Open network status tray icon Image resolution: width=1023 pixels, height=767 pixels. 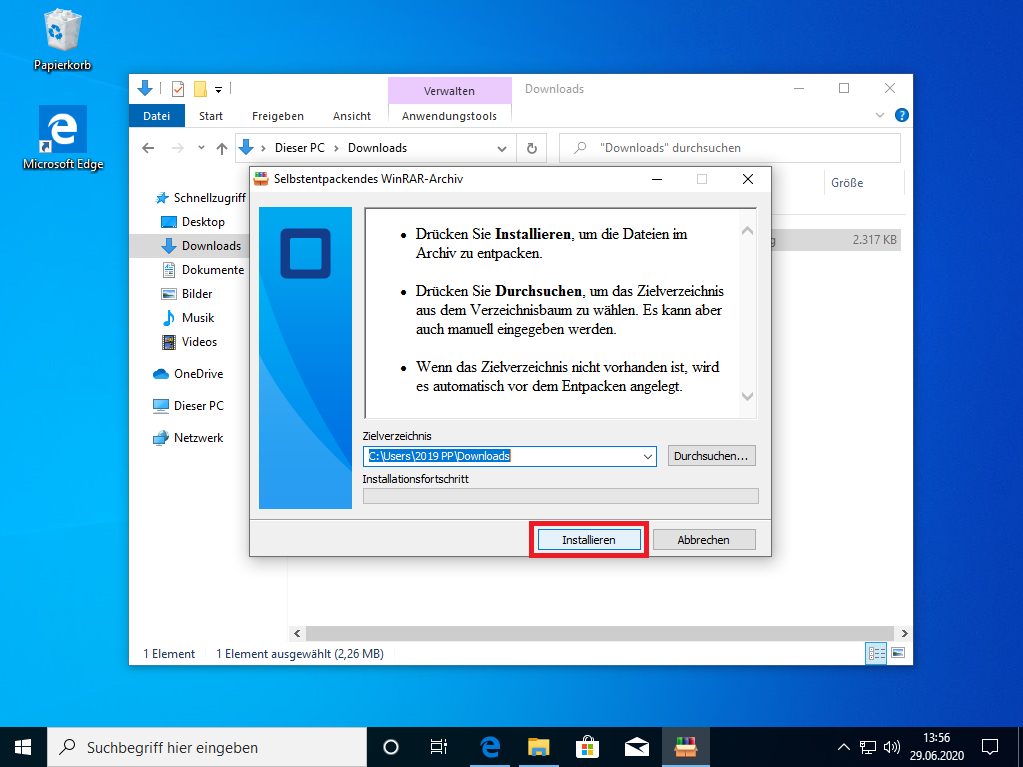pyautogui.click(x=867, y=747)
